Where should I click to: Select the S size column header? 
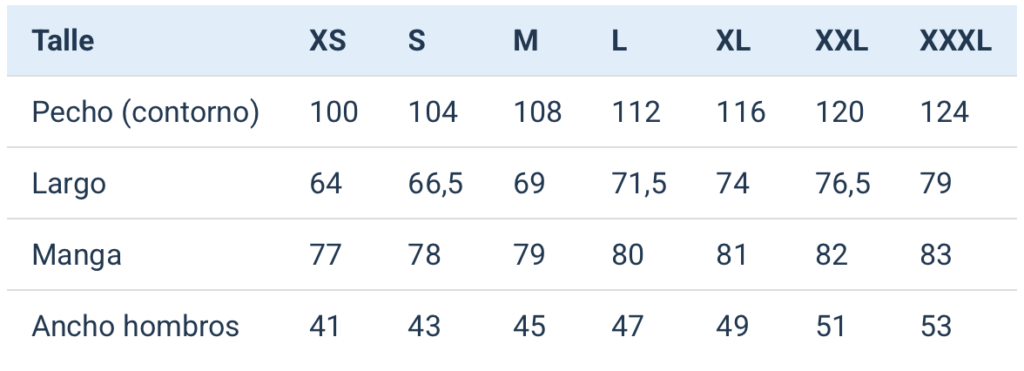[x=417, y=41]
